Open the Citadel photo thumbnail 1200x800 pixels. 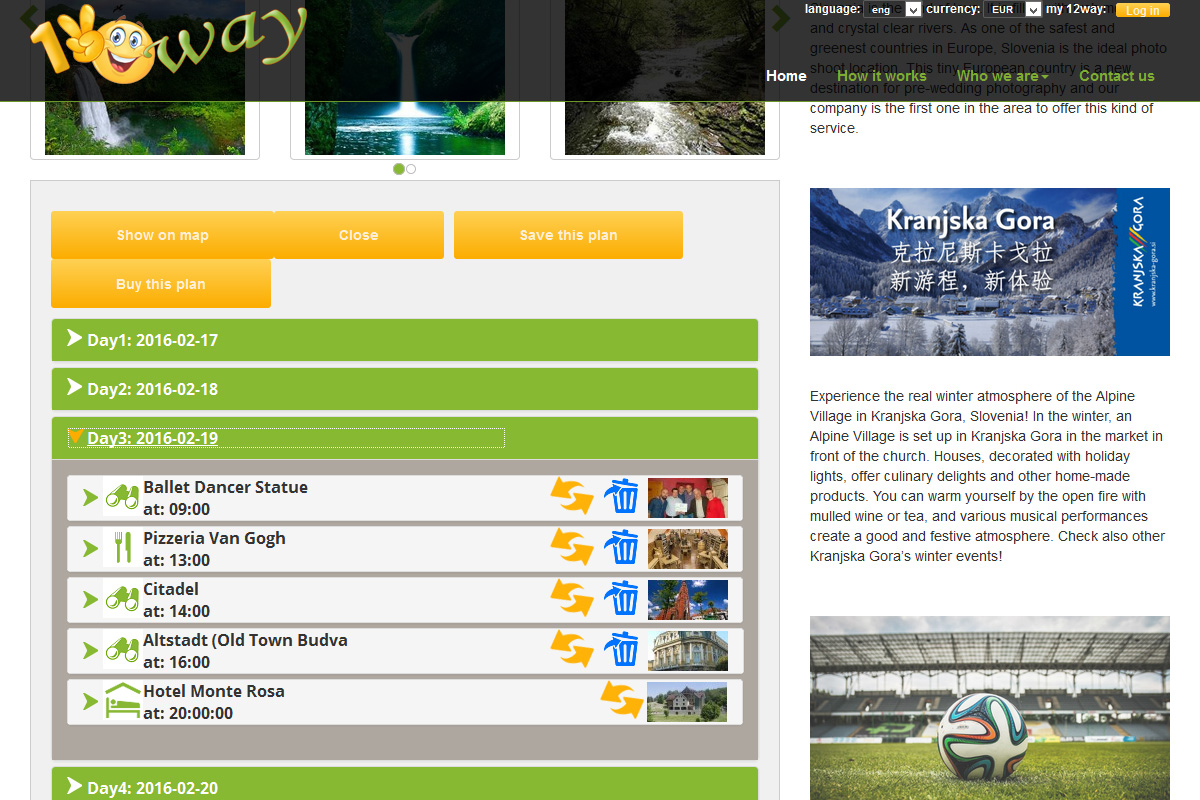pos(688,599)
